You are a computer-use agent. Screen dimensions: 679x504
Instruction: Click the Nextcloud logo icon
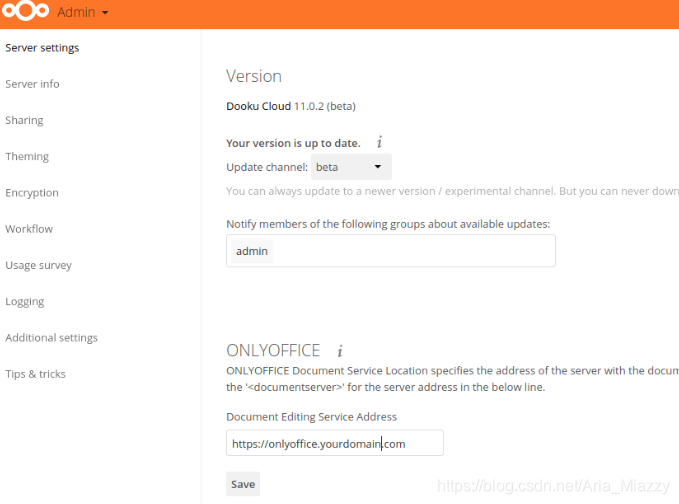[25, 10]
